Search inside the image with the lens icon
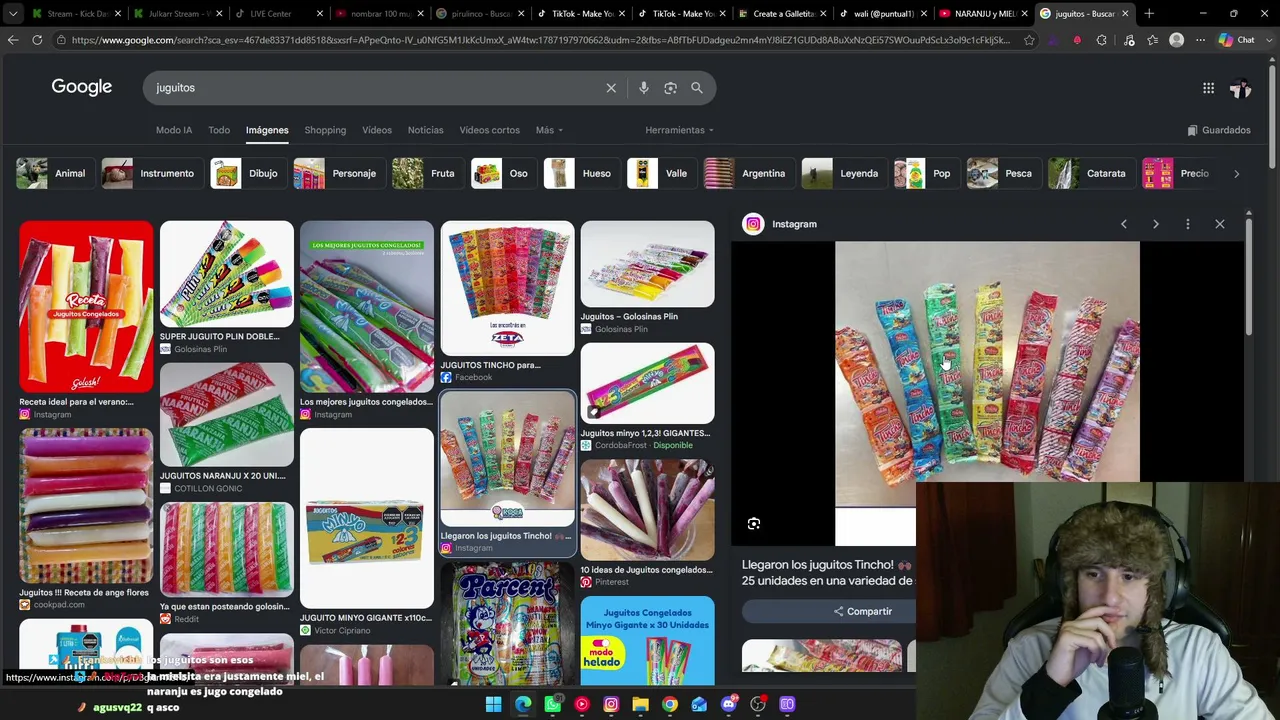 tap(754, 524)
